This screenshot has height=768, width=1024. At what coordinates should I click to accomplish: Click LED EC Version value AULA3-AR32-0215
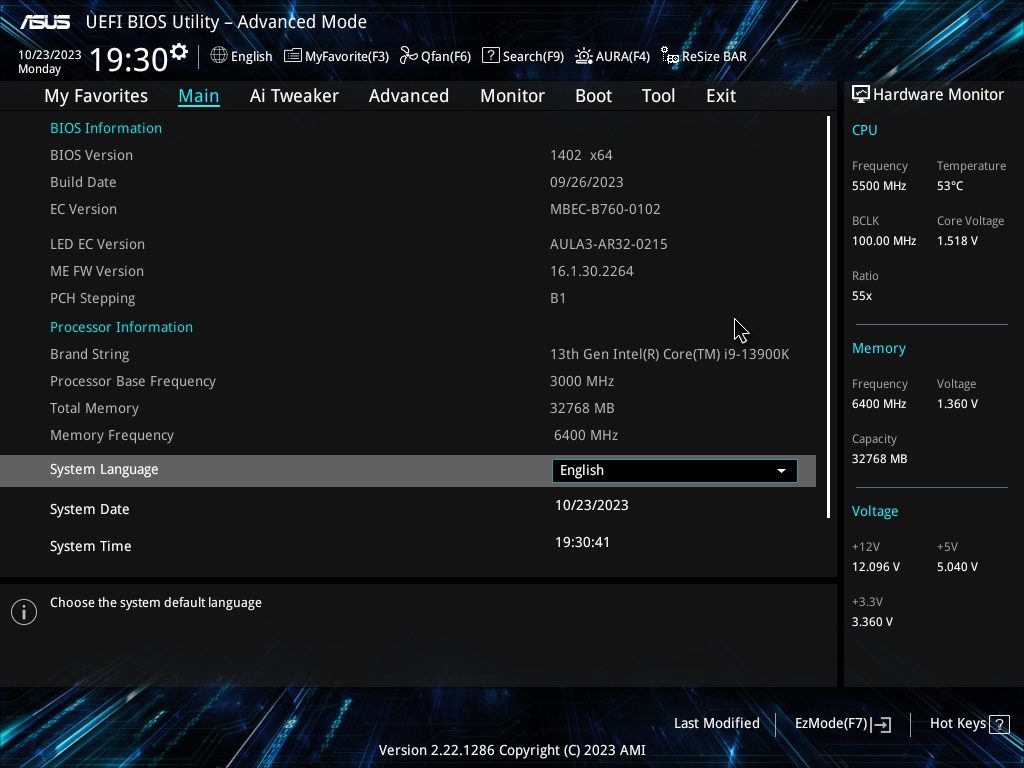click(609, 244)
